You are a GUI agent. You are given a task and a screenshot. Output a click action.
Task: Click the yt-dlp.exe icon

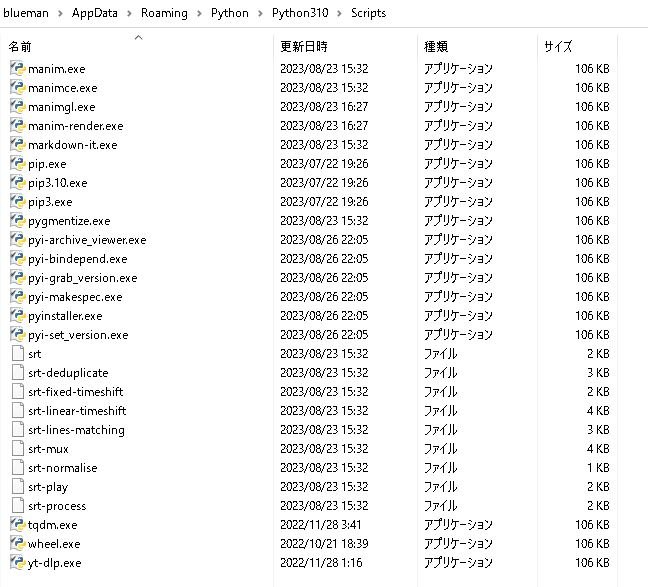(18, 563)
